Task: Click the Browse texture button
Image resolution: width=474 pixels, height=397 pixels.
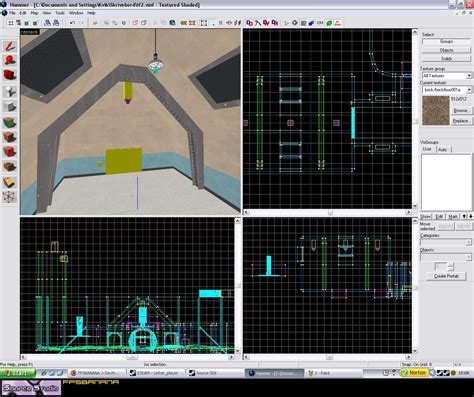Action: [461, 110]
